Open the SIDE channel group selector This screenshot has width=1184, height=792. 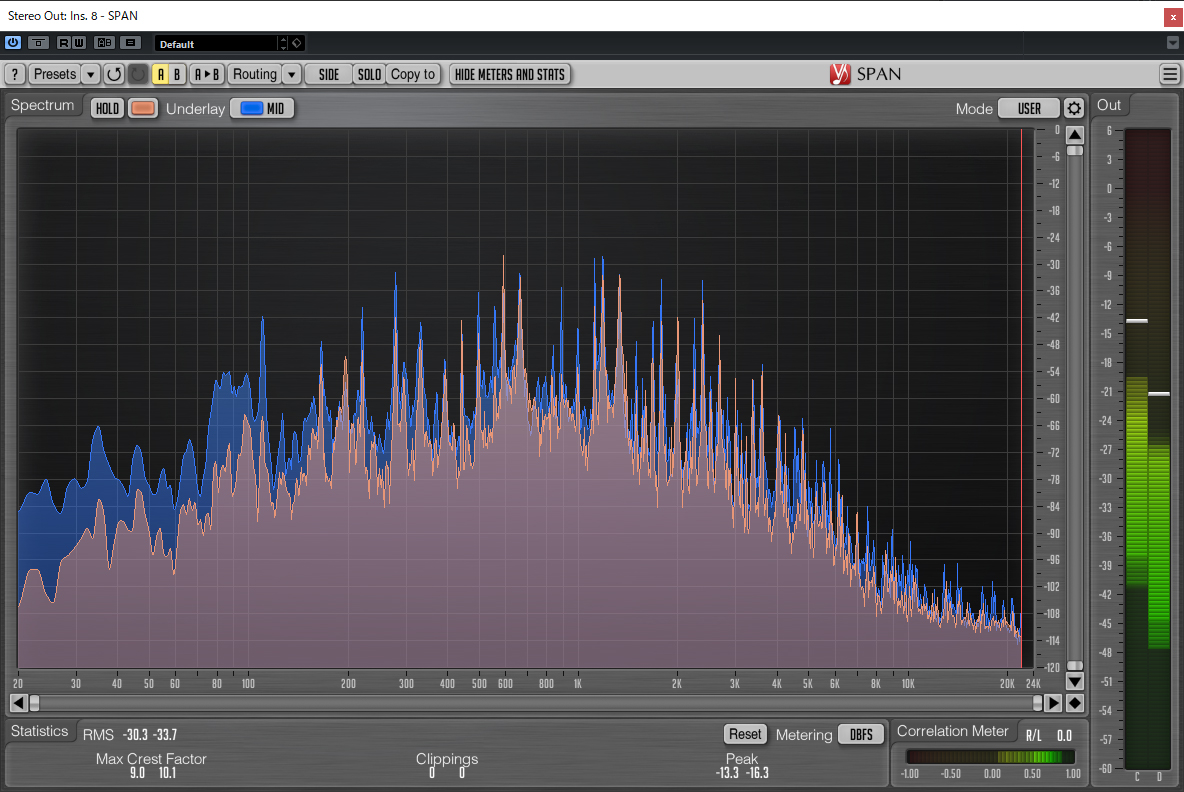(328, 74)
